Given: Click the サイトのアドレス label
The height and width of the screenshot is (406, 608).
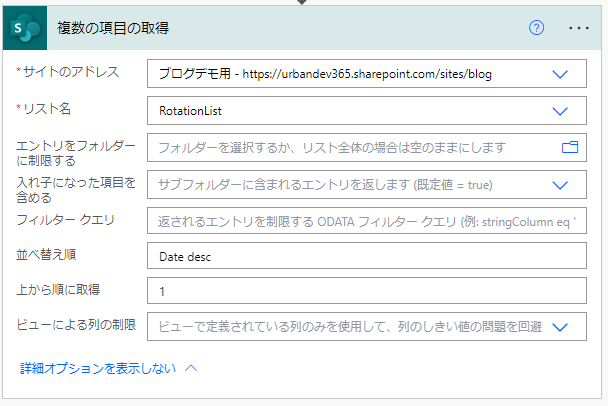Looking at the screenshot, I should coord(71,72).
